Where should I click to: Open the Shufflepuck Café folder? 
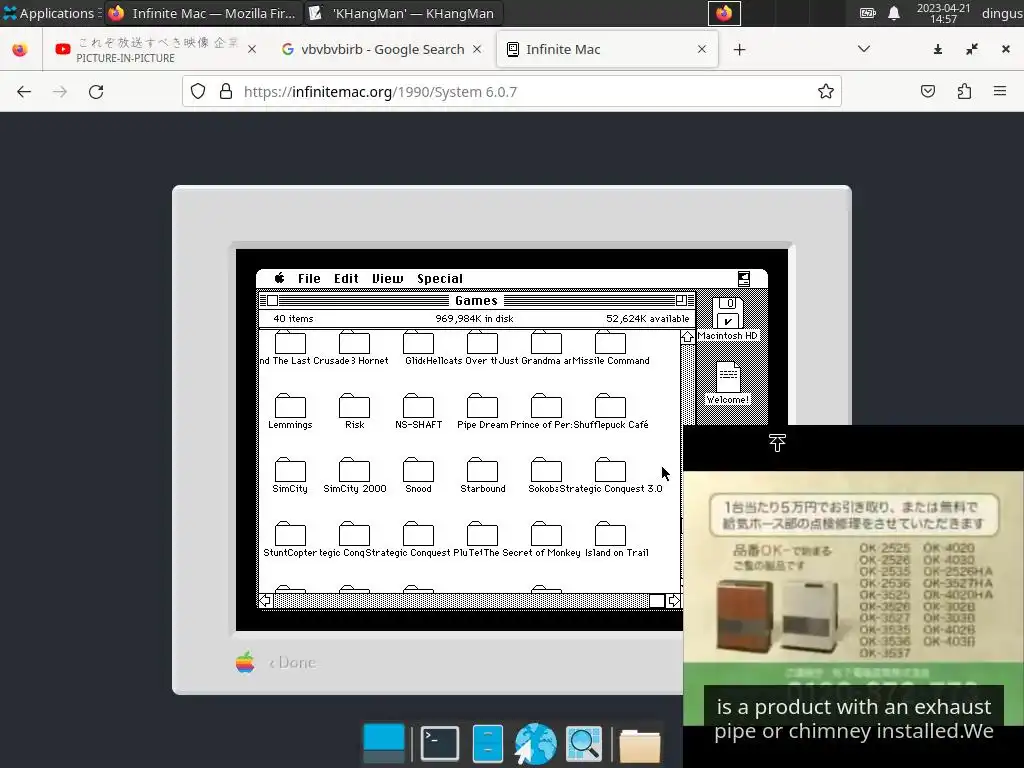[x=611, y=406]
